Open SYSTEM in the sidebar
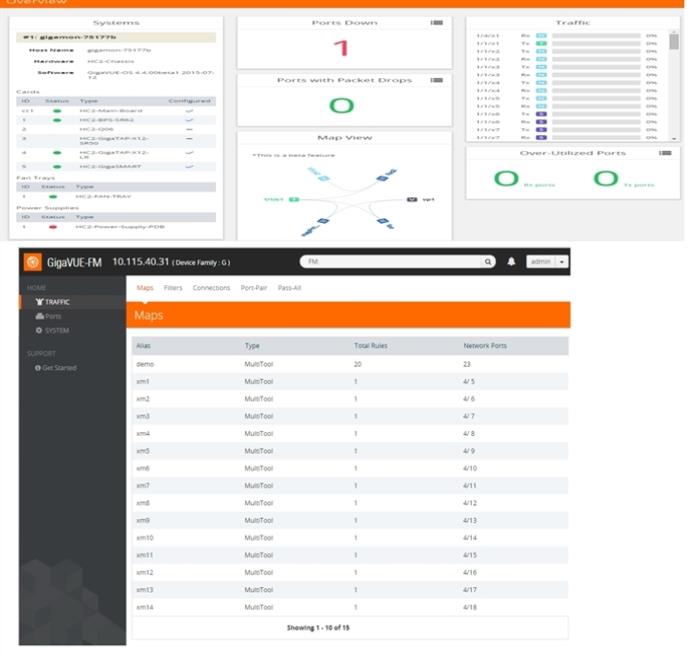Viewport: 692px width, 658px height. [x=53, y=331]
